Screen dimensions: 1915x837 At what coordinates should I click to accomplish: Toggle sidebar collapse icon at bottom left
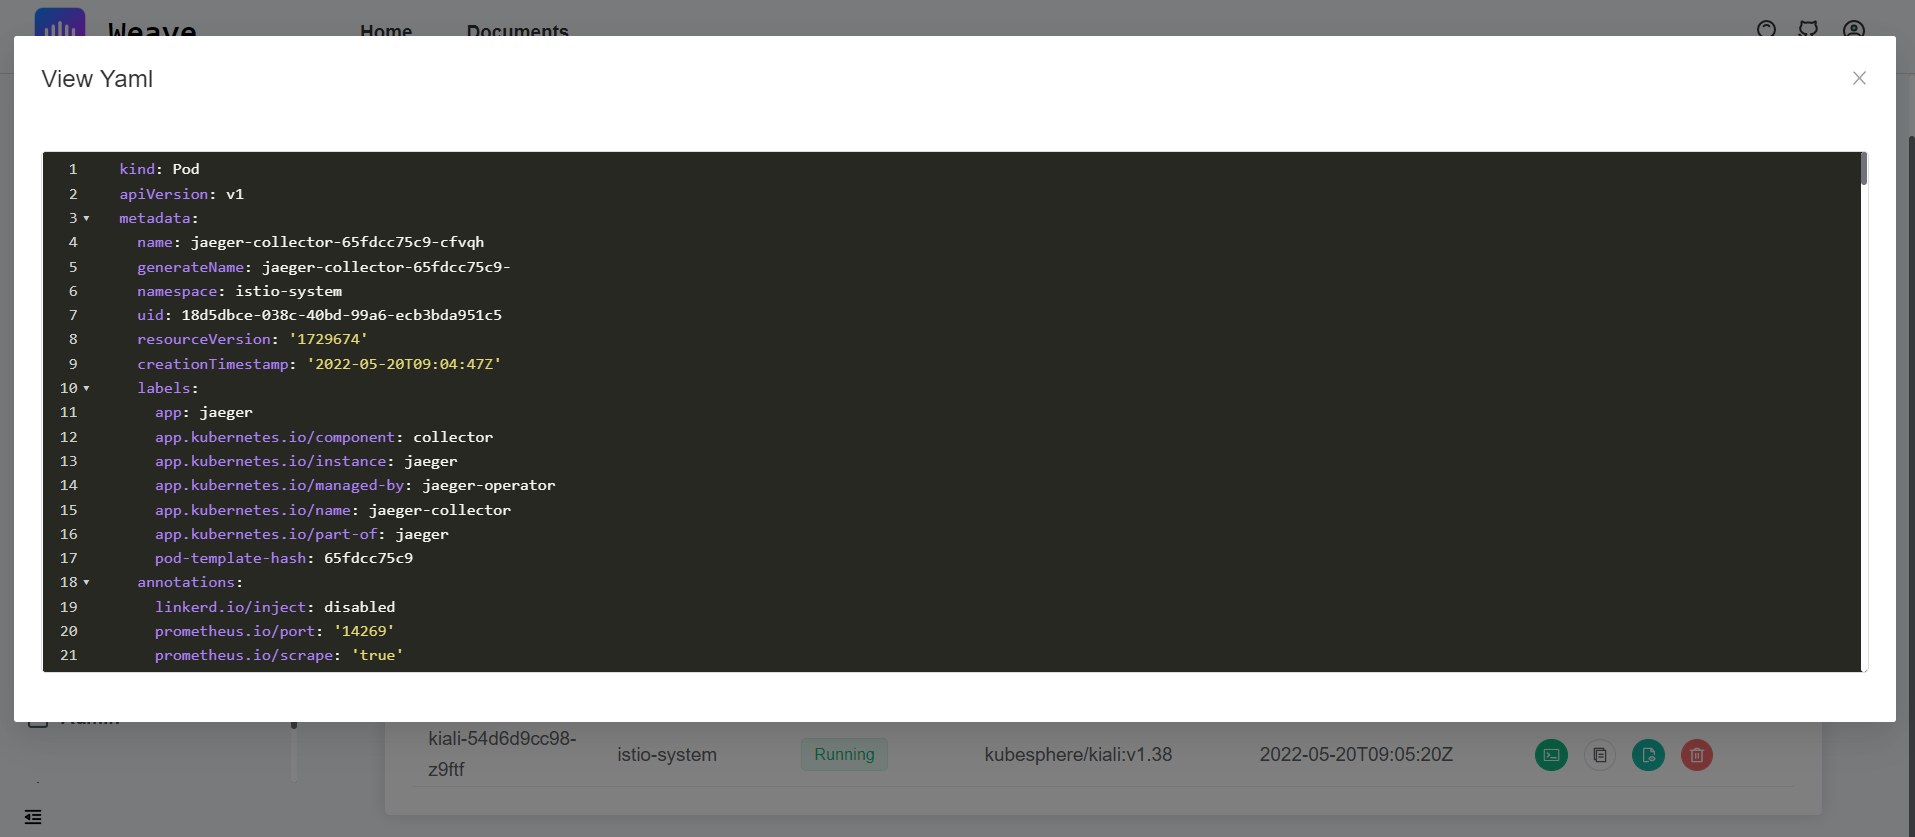pyautogui.click(x=33, y=817)
